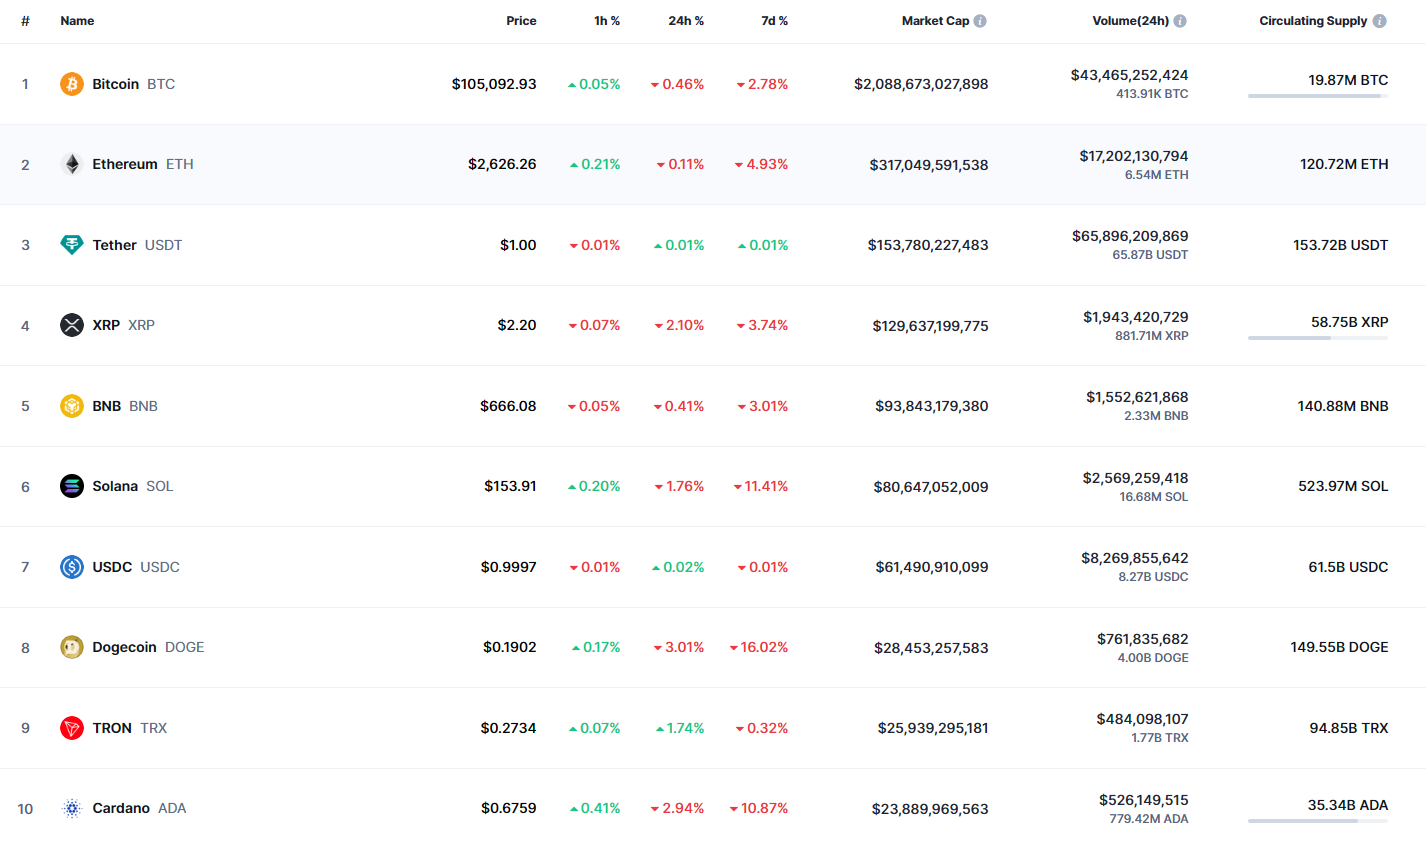Click the USDC logo icon

tap(71, 567)
